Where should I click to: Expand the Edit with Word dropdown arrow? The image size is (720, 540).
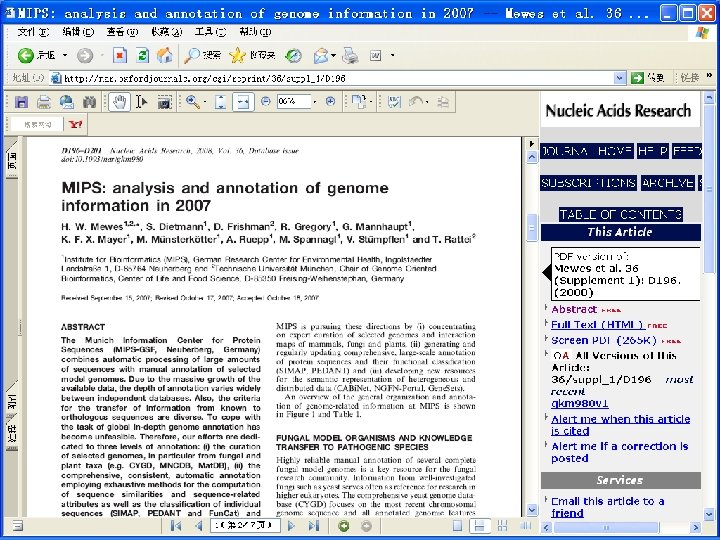point(392,56)
